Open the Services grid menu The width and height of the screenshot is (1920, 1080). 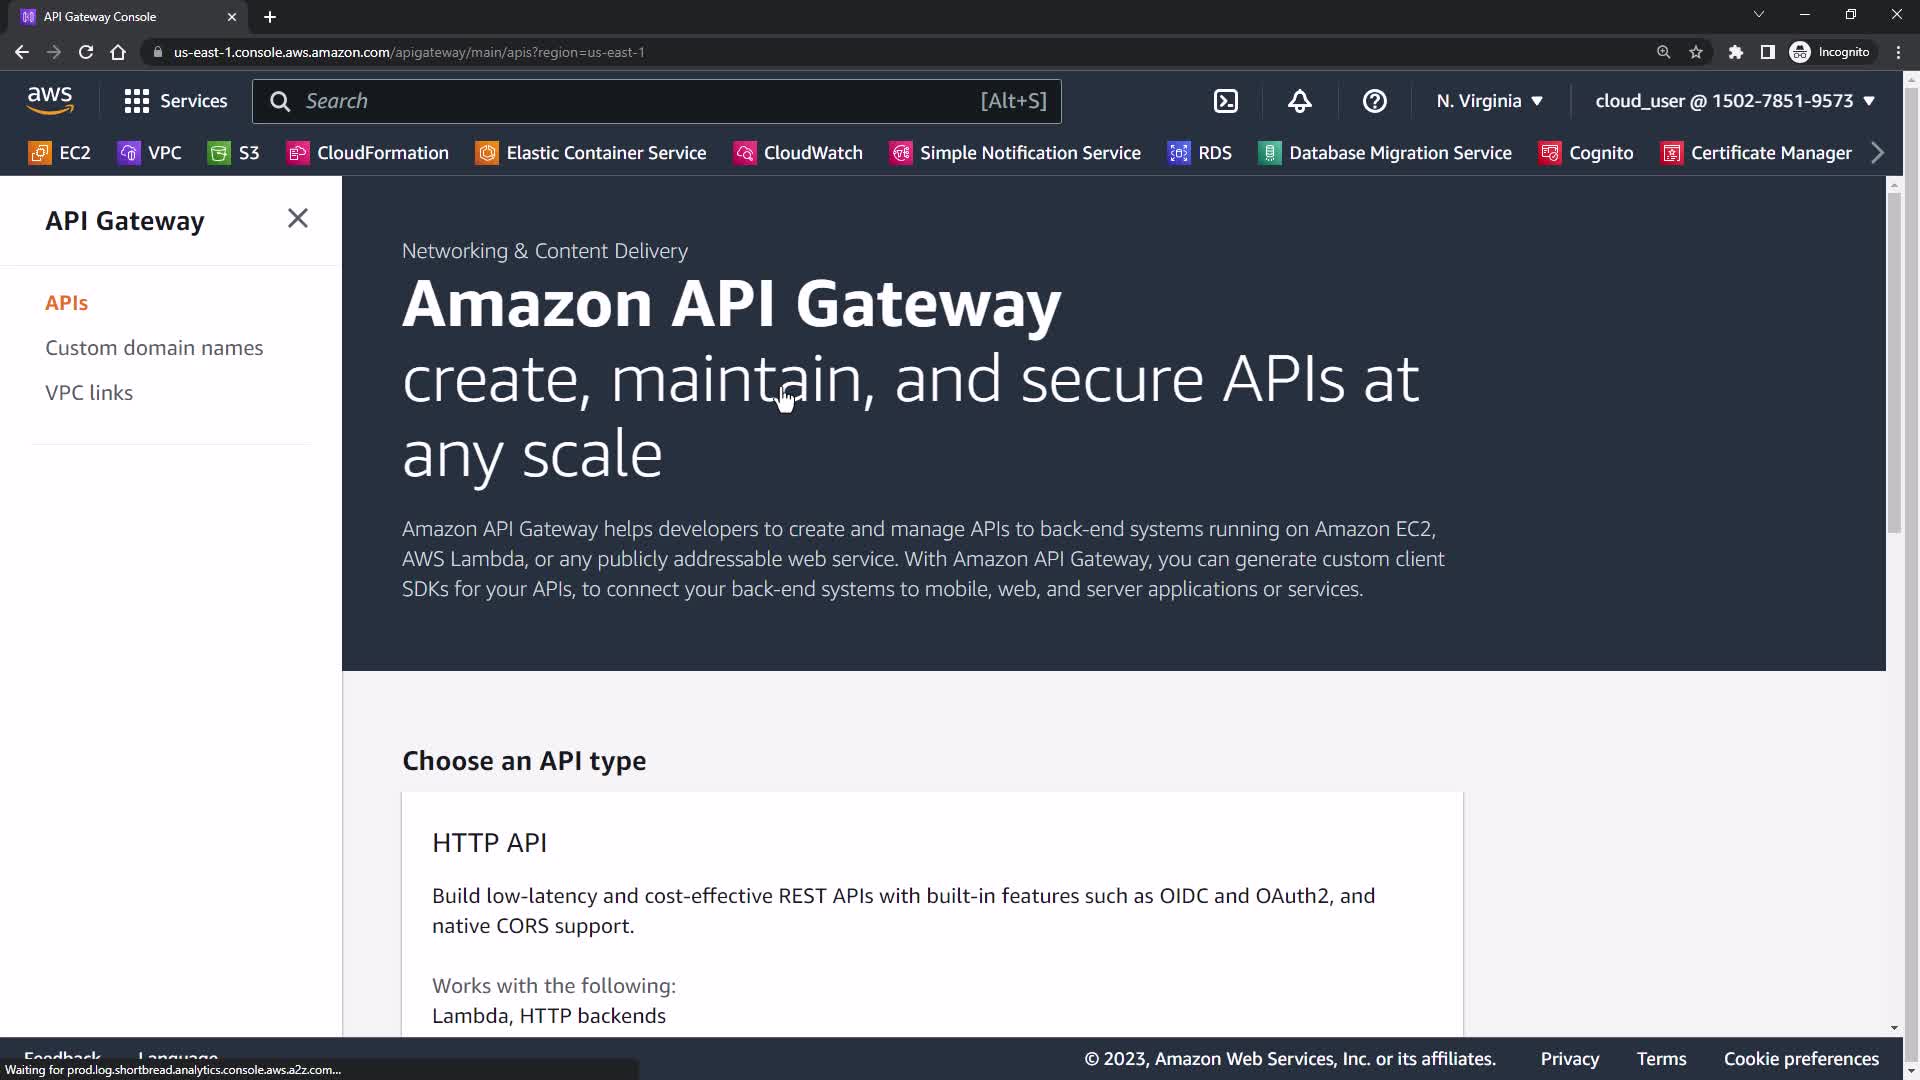(x=175, y=101)
